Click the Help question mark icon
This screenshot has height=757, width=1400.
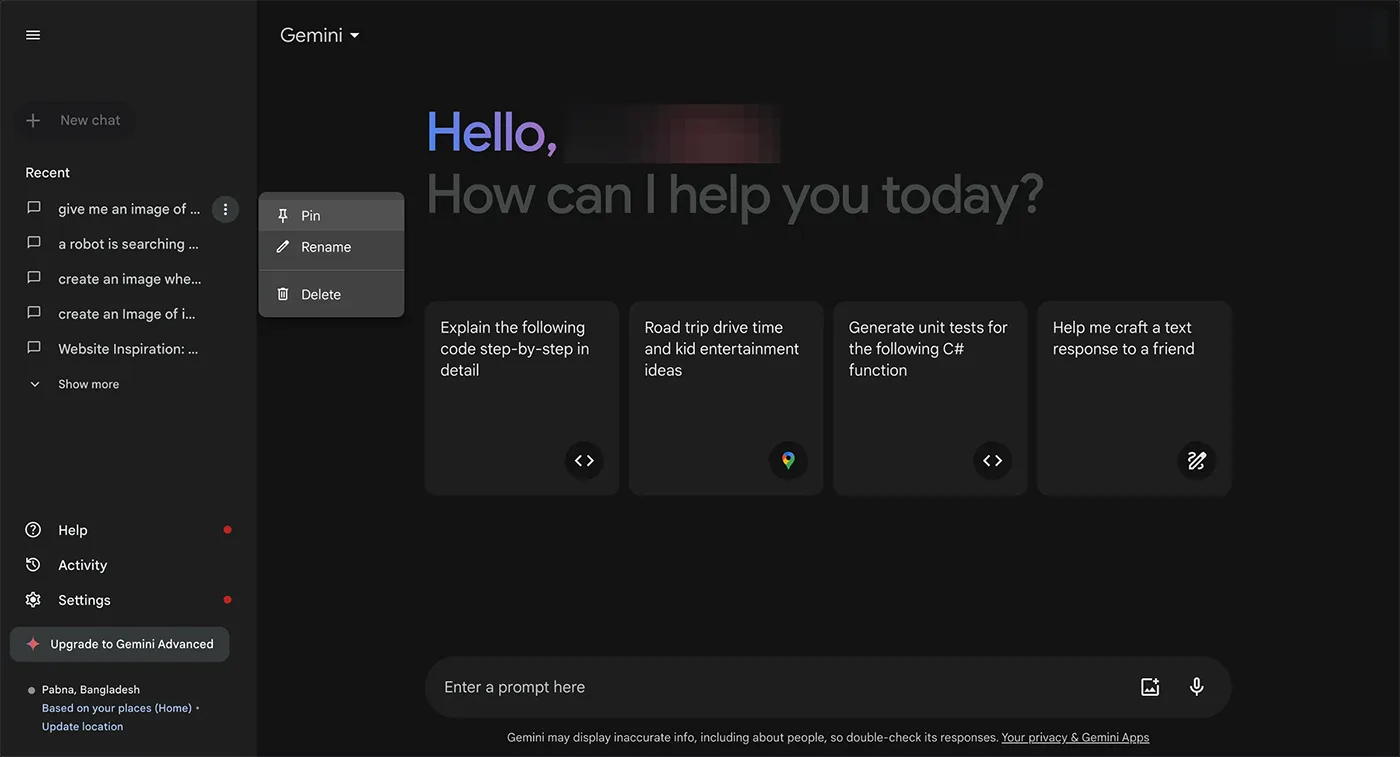33,530
